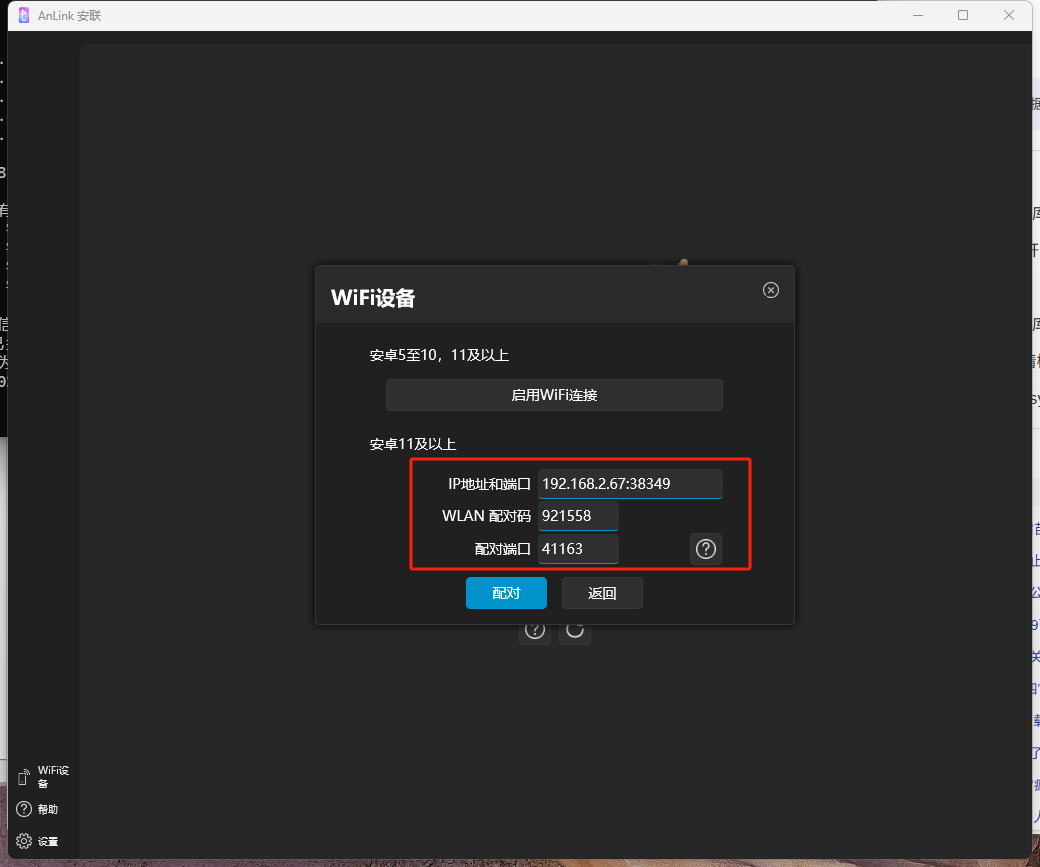Screen dimensions: 1040x867
Task: Click the 返回 button
Action: [x=602, y=593]
